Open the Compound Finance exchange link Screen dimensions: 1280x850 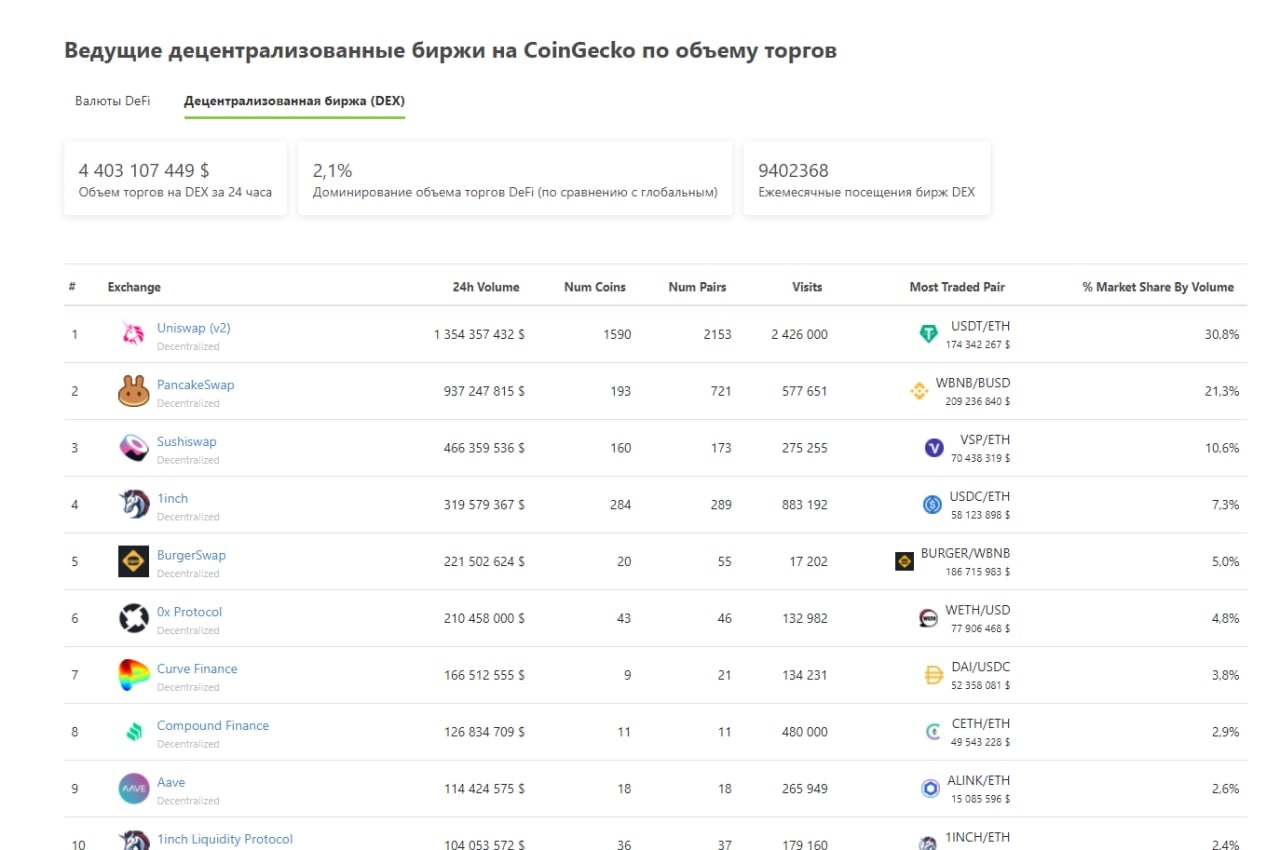tap(213, 726)
